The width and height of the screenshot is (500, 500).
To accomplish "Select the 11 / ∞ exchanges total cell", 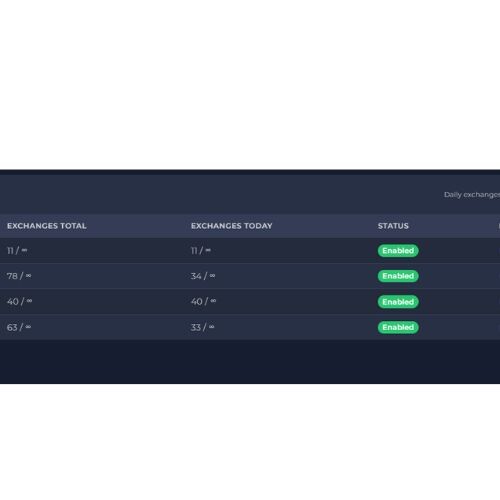I will click(x=17, y=251).
